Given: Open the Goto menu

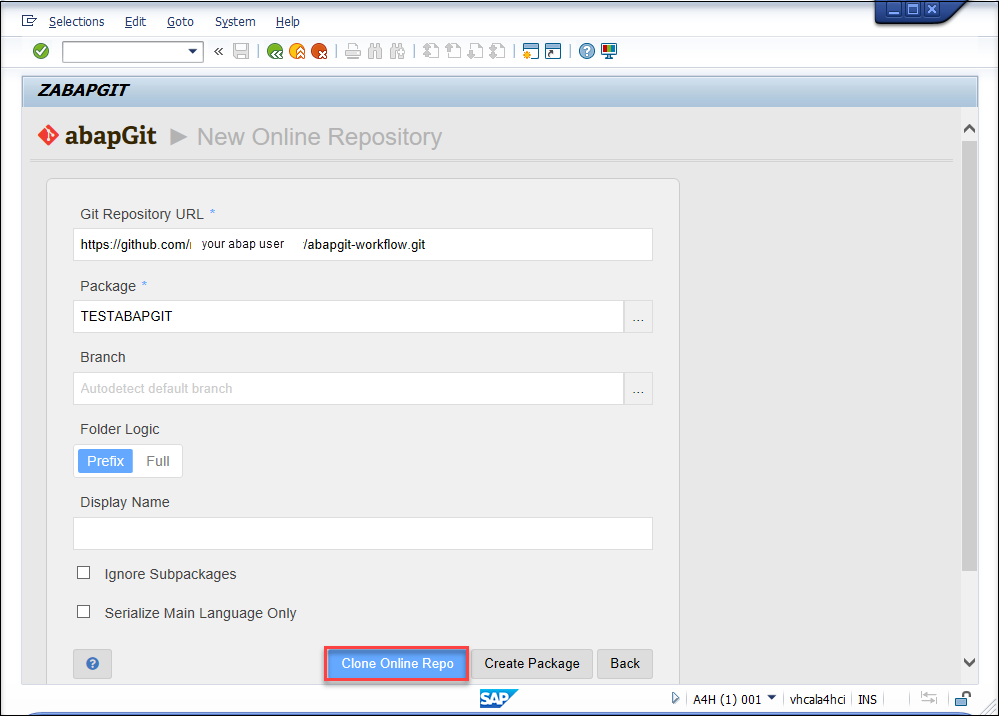Looking at the screenshot, I should click(180, 22).
